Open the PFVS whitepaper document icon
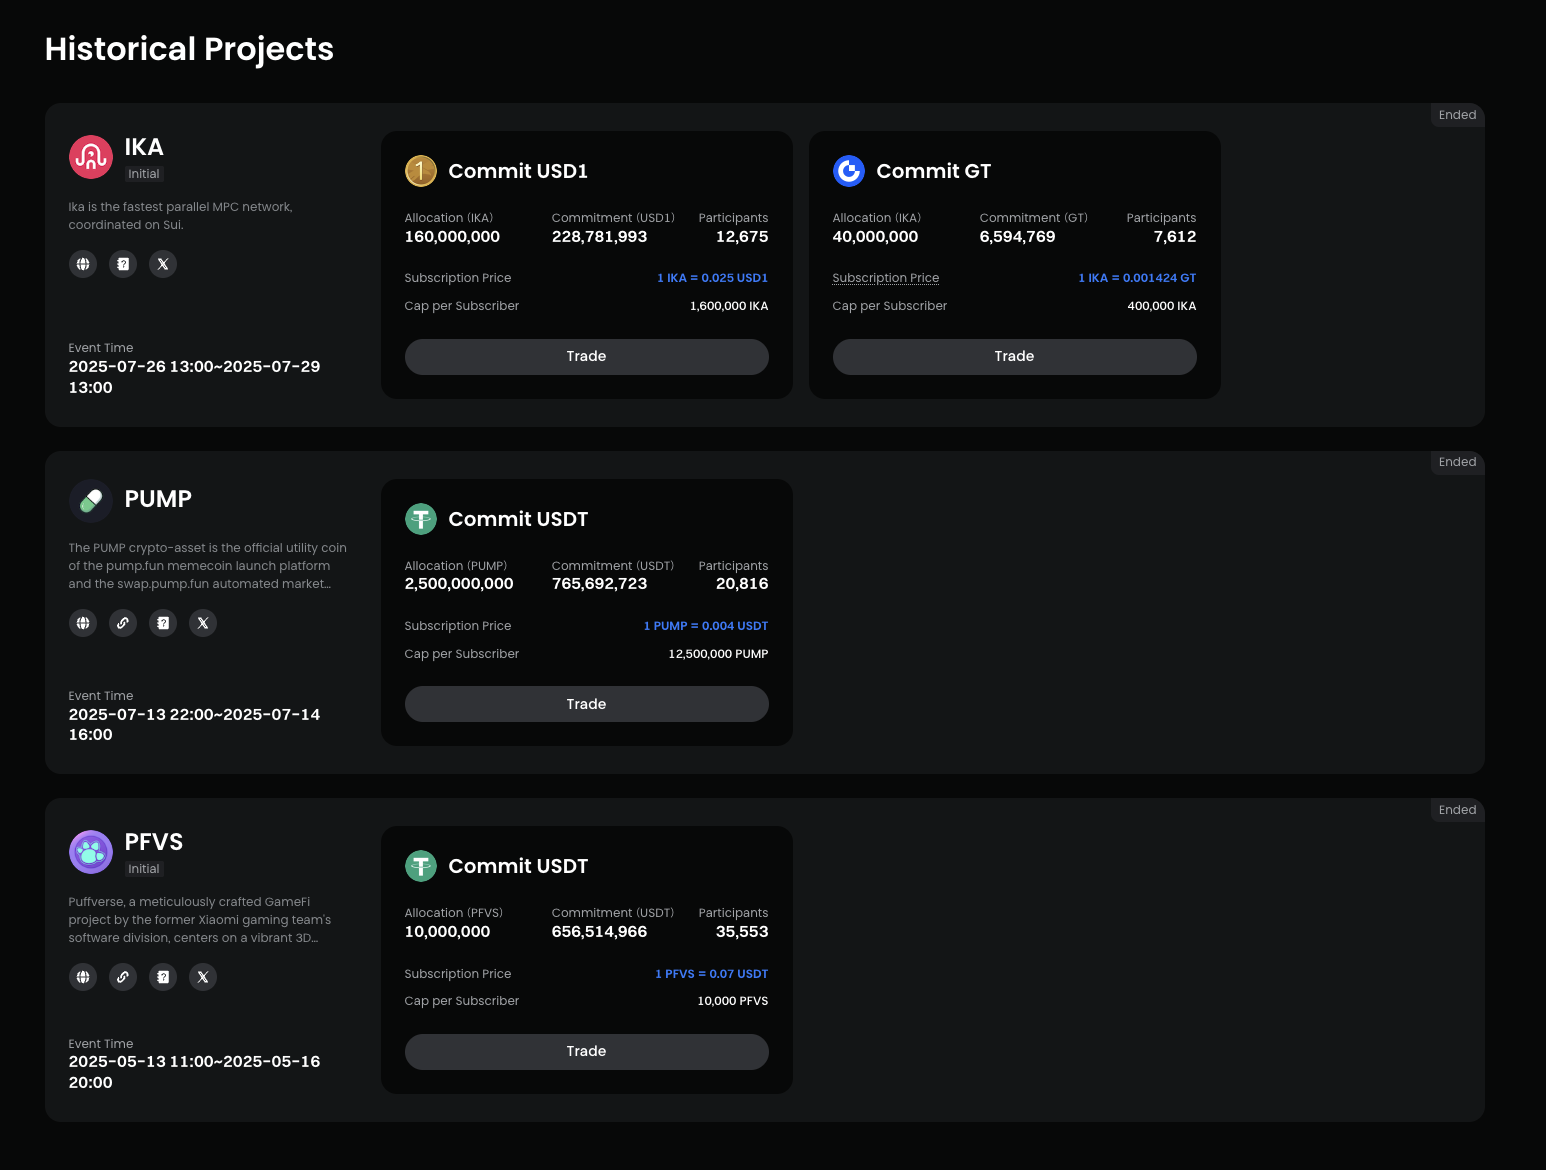Viewport: 1546px width, 1170px height. (163, 977)
